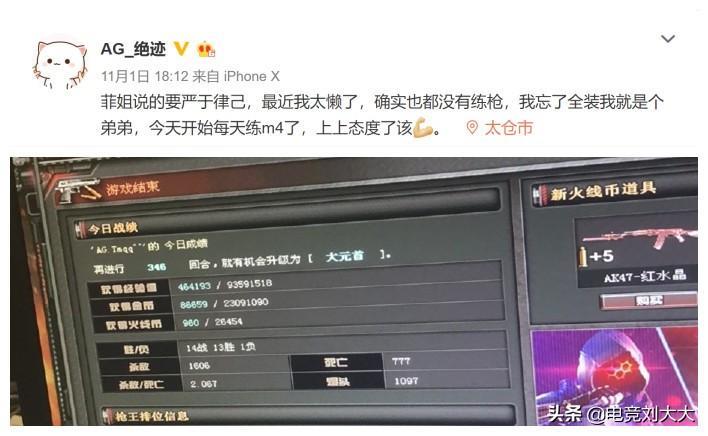Click the location pin icon
Image resolution: width=708 pixels, height=436 pixels.
pos(472,128)
